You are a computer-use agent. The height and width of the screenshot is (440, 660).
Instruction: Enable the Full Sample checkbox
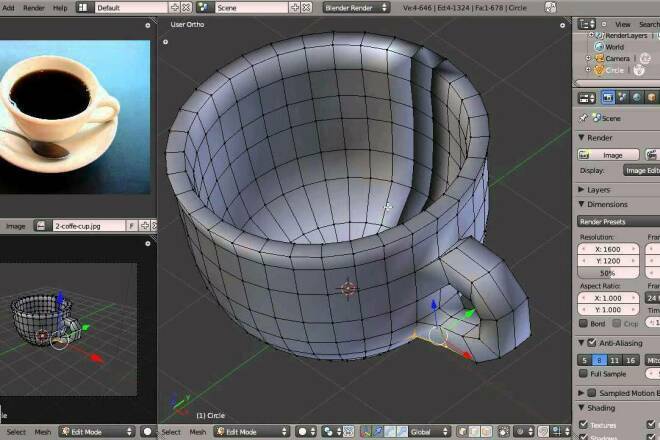pyautogui.click(x=584, y=373)
